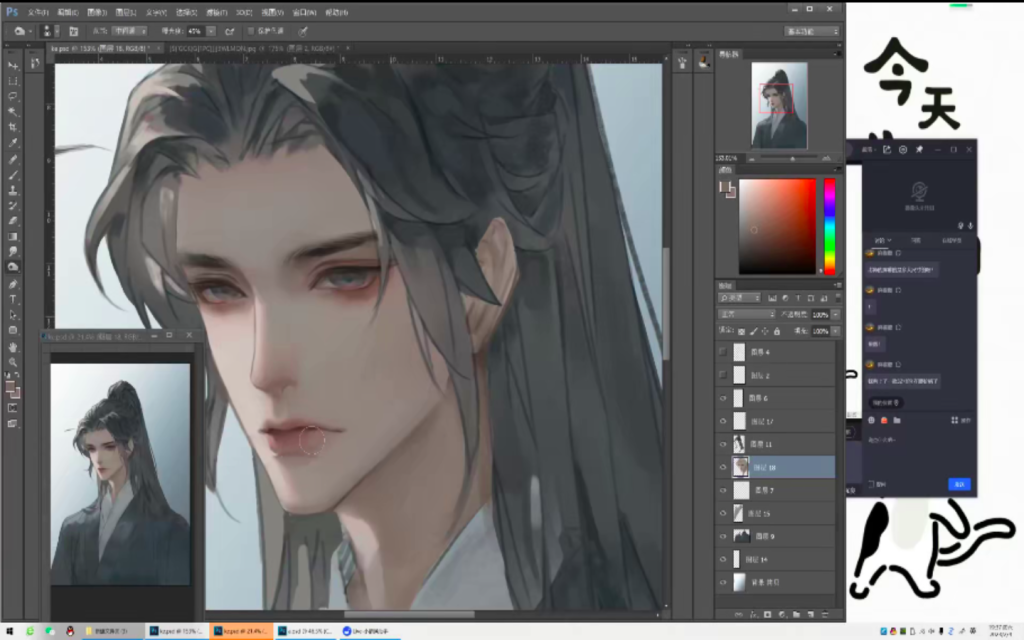Image resolution: width=1024 pixels, height=640 pixels.
Task: Select the Zoom magnifier tool
Action: click(x=13, y=361)
